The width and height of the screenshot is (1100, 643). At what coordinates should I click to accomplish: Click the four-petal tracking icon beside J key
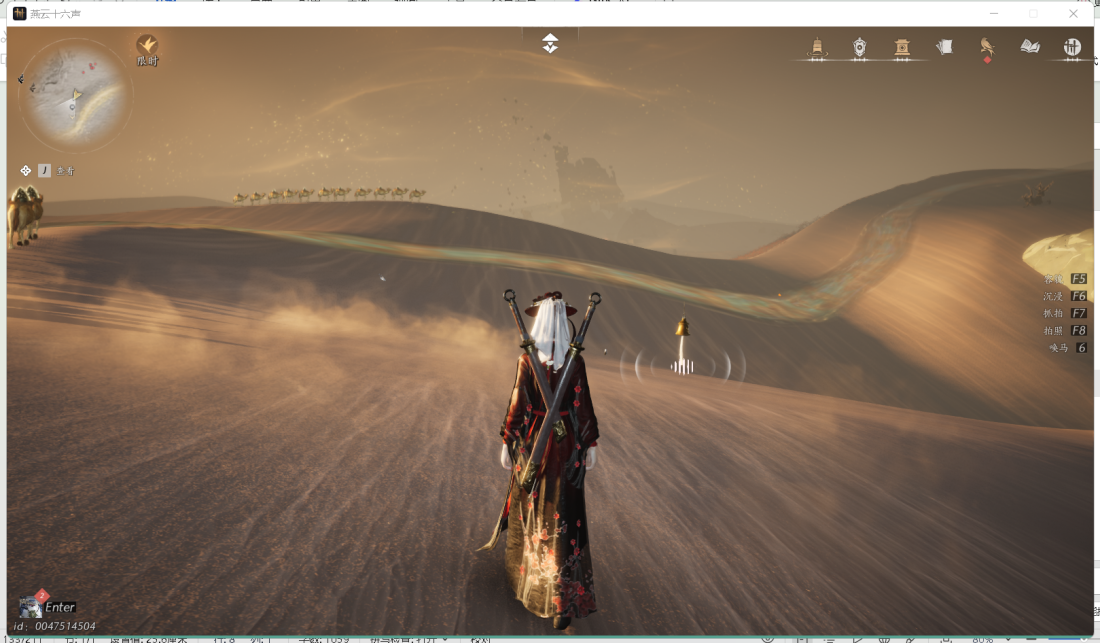pyautogui.click(x=25, y=170)
